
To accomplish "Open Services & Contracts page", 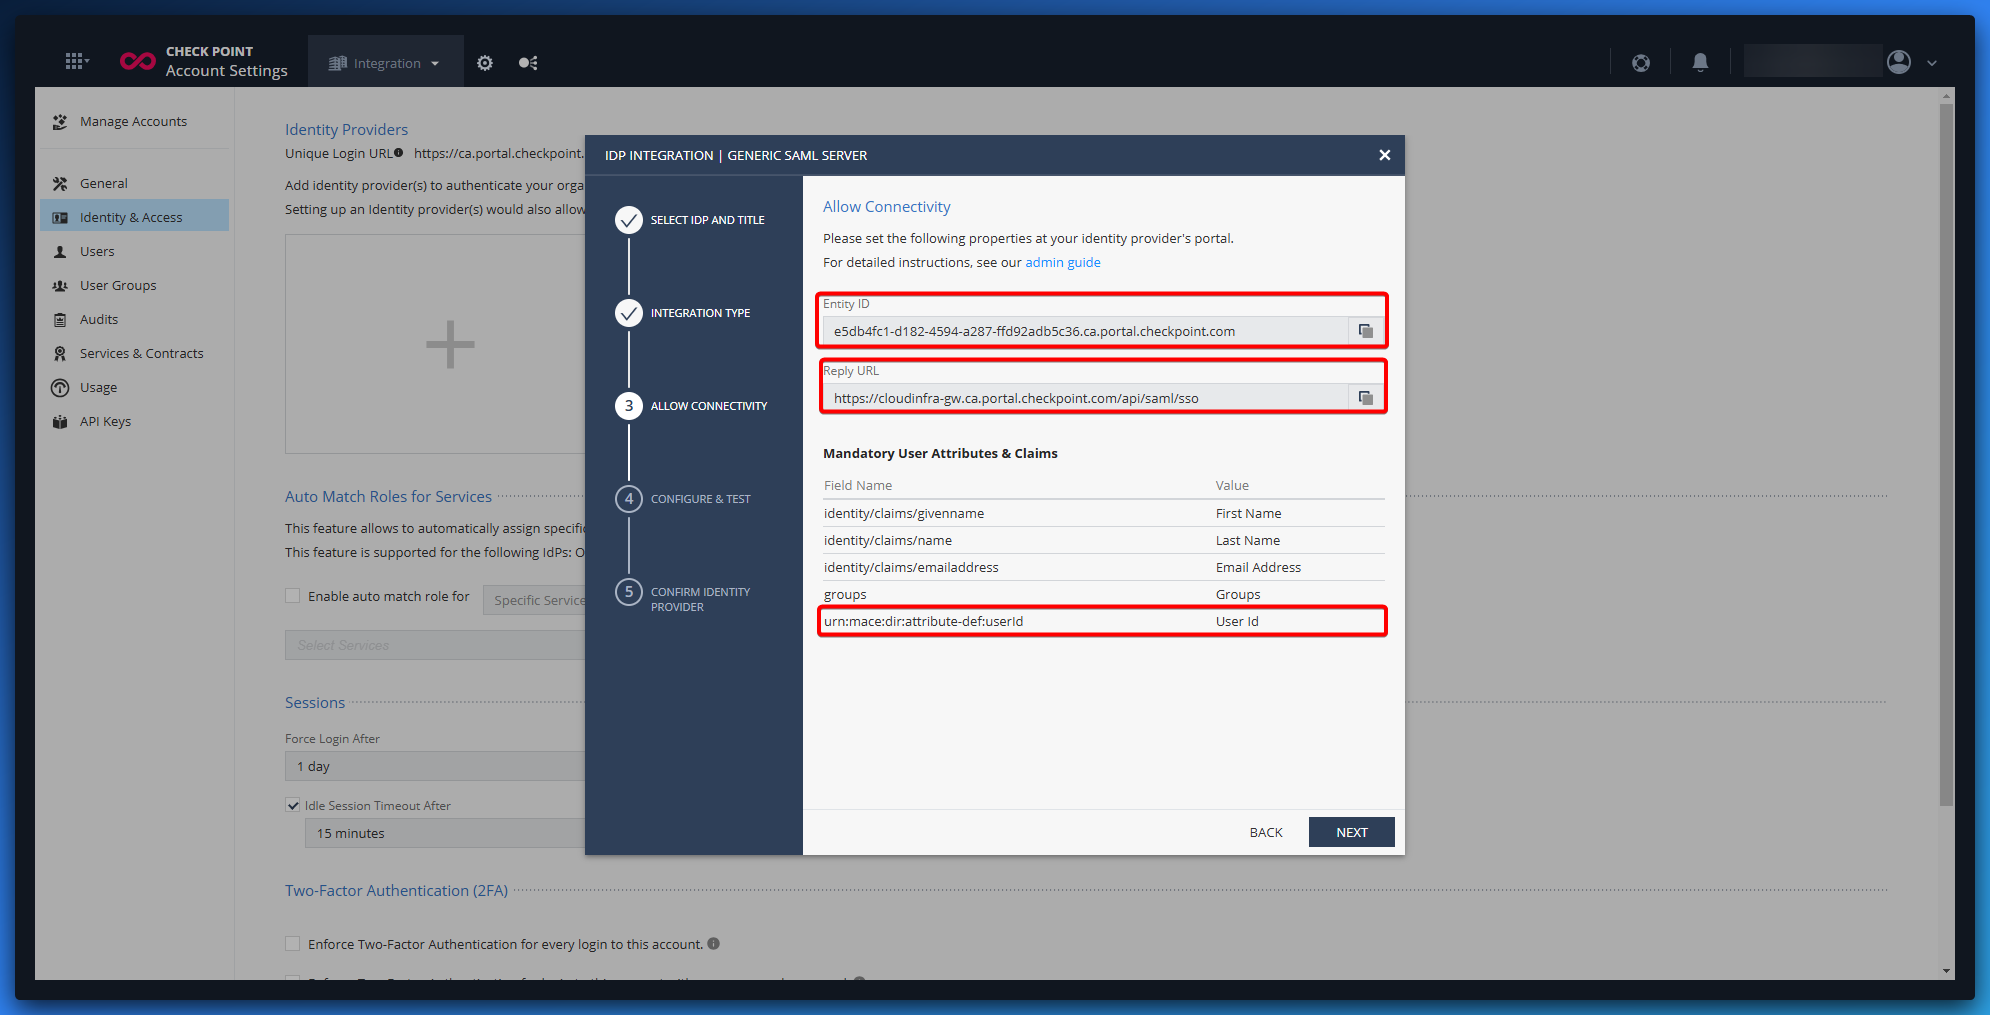I will pyautogui.click(x=134, y=354).
